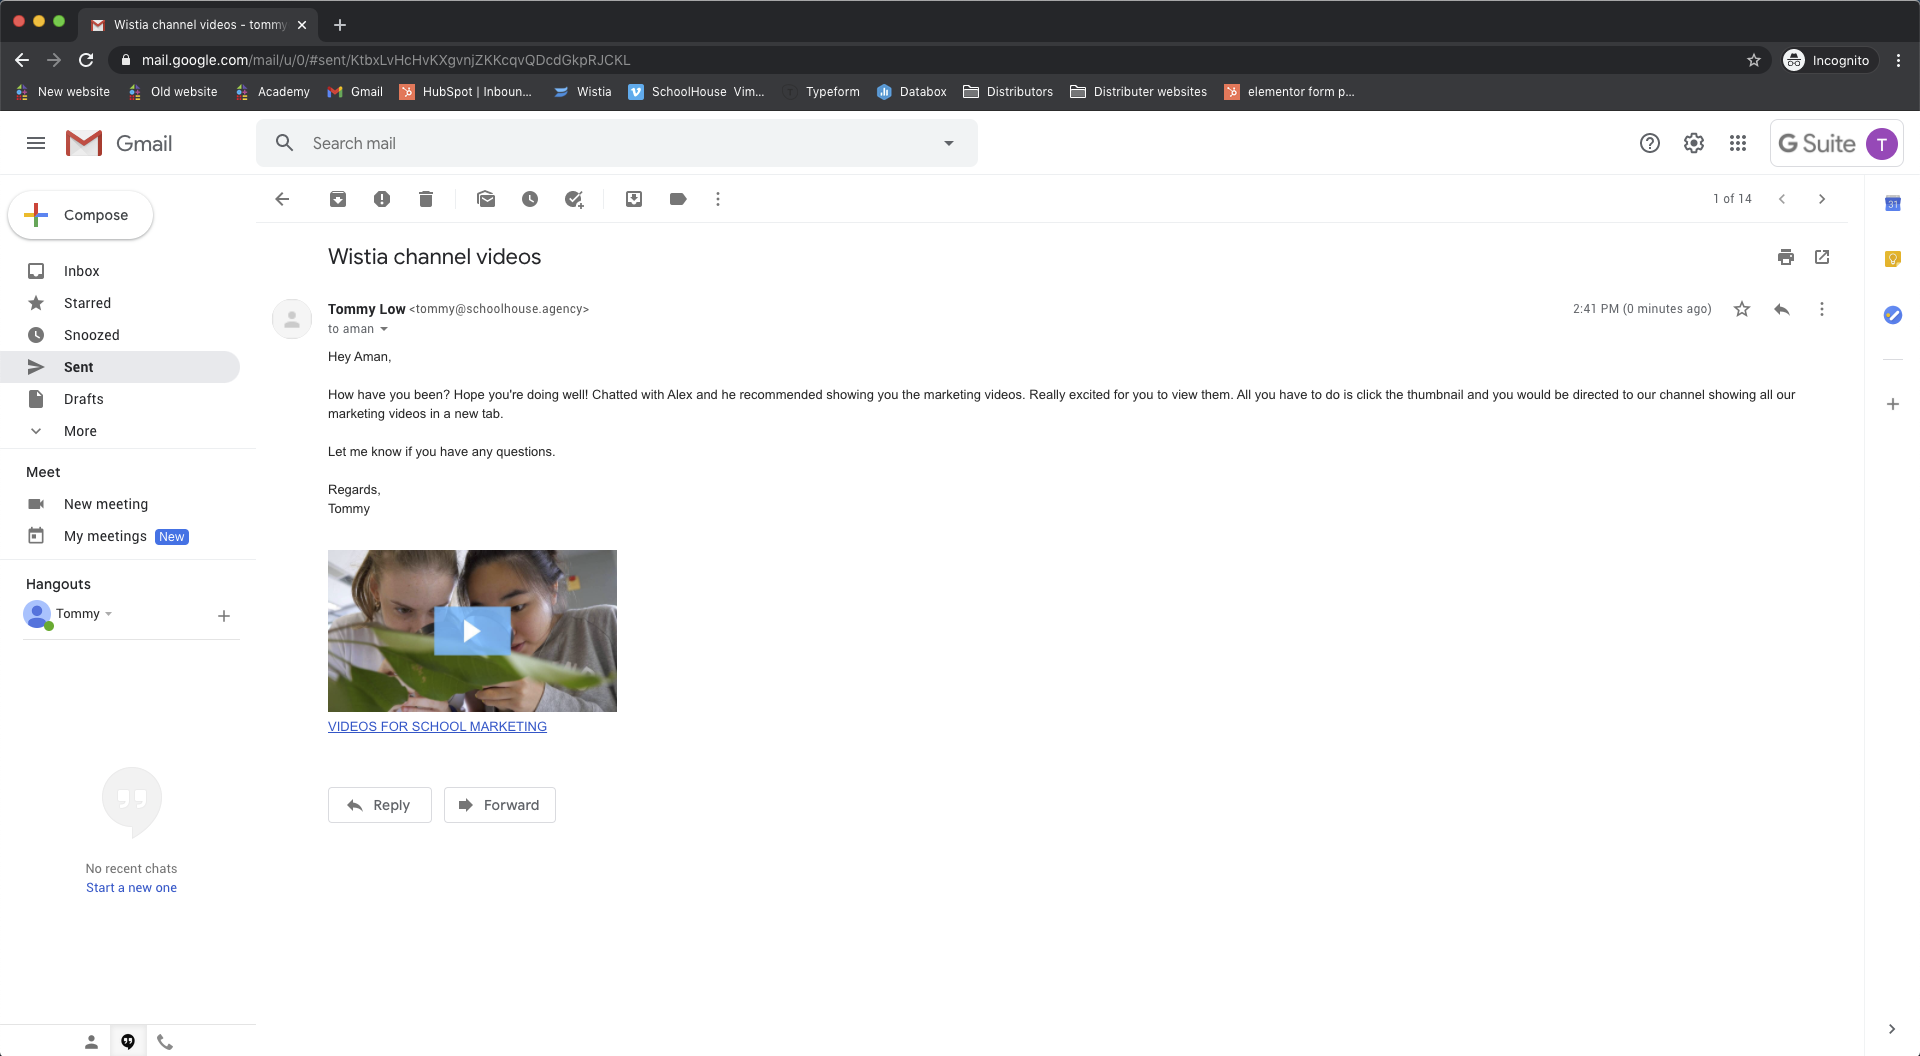The image size is (1920, 1056).
Task: Show search options dropdown arrow
Action: [x=949, y=143]
